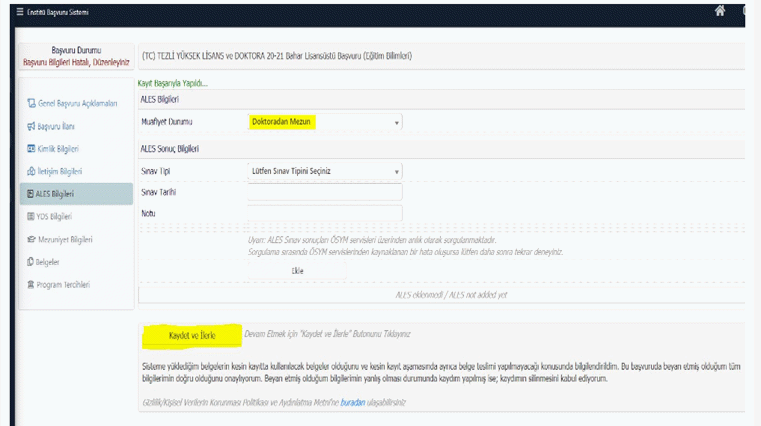Open the Sınav Tipi dropdown

click(x=323, y=171)
